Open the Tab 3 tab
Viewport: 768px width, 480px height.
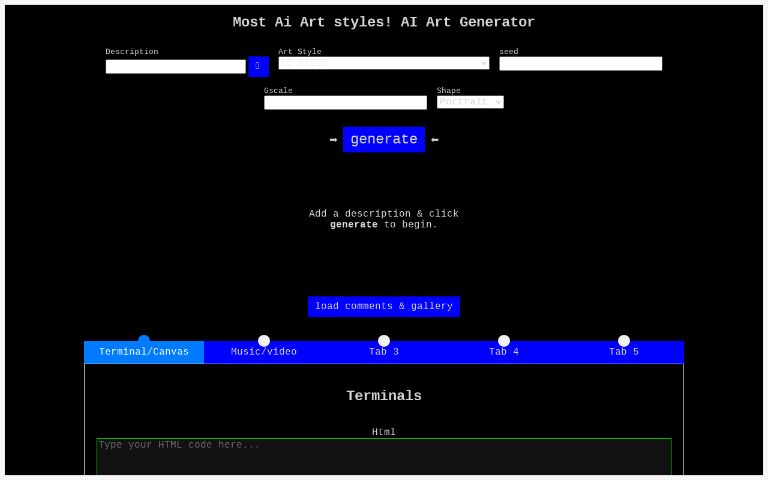[384, 352]
